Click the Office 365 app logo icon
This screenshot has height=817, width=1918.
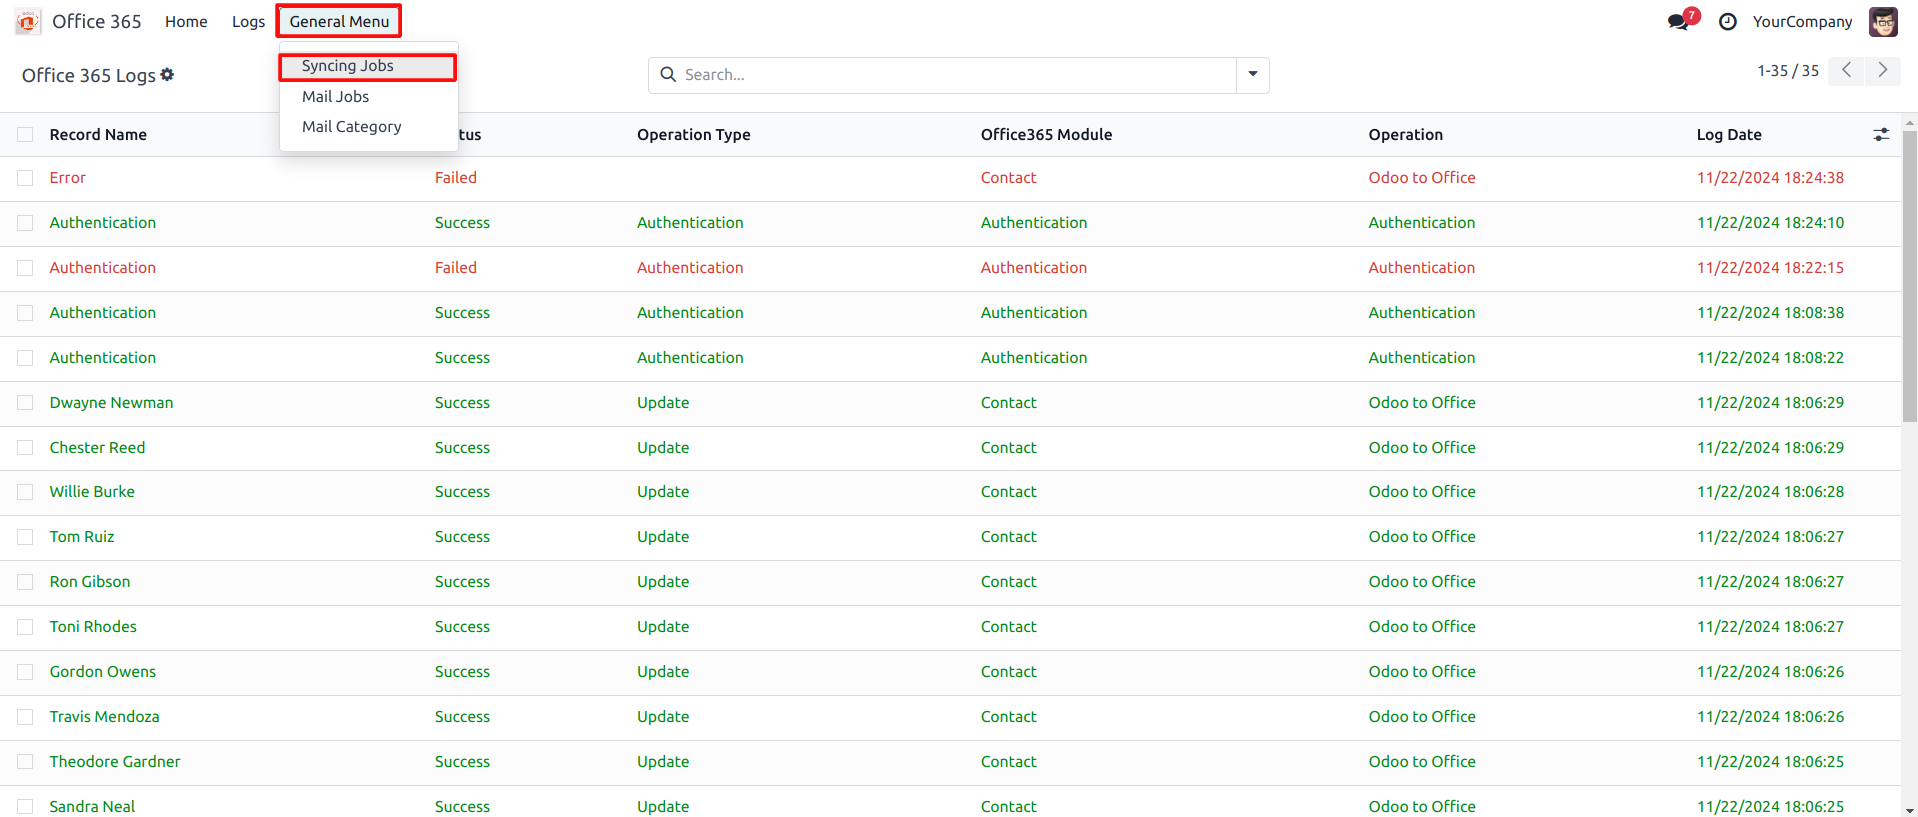(x=28, y=21)
